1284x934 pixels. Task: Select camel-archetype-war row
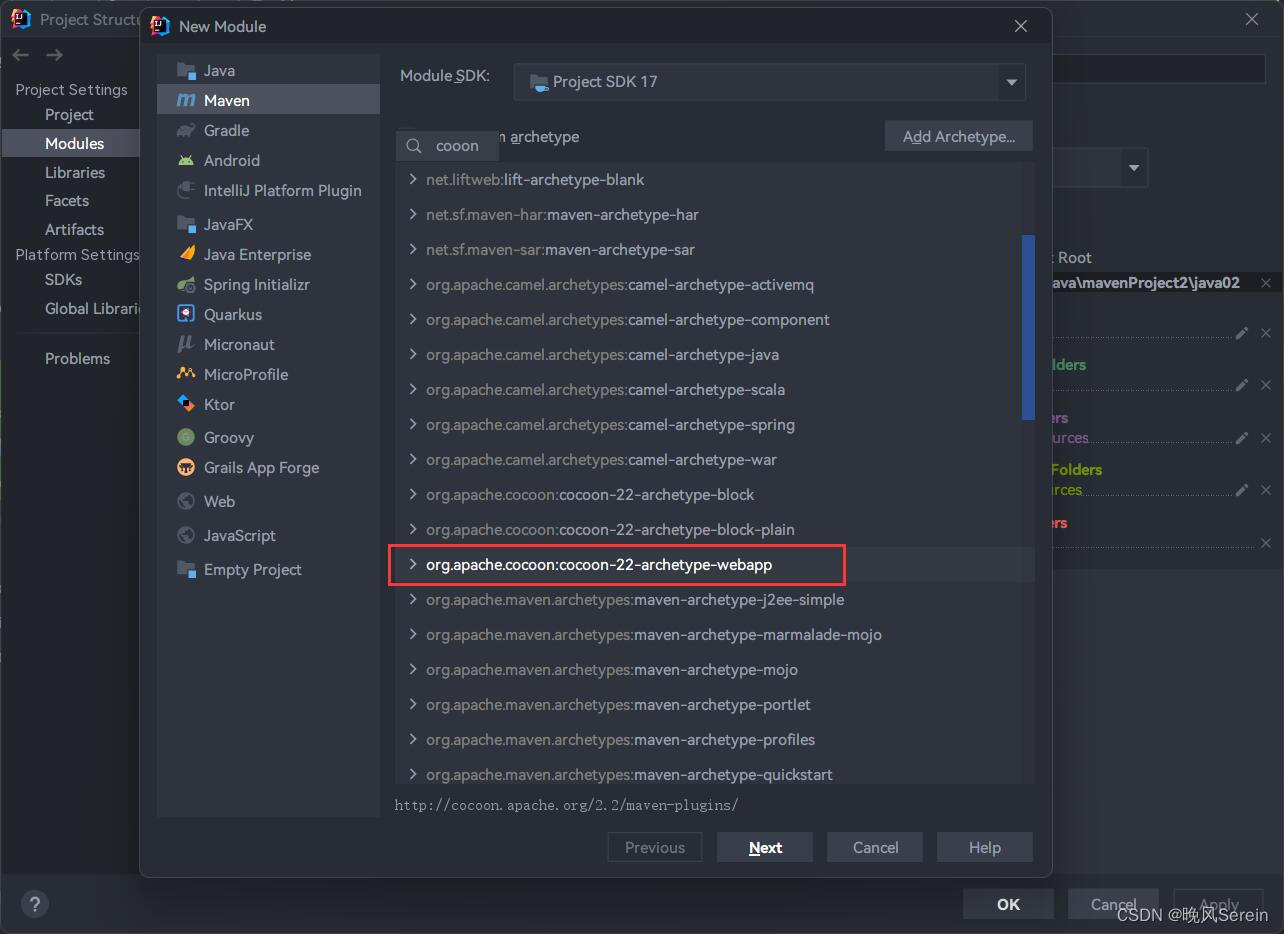click(714, 459)
